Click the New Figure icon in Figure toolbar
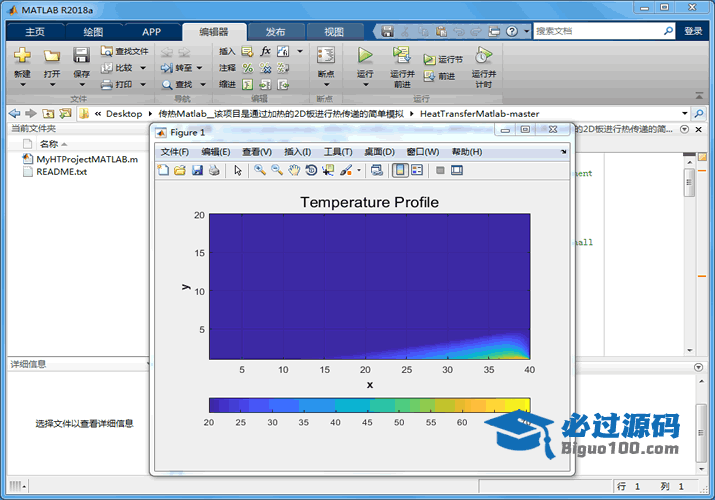The width and height of the screenshot is (715, 500). tap(163, 170)
